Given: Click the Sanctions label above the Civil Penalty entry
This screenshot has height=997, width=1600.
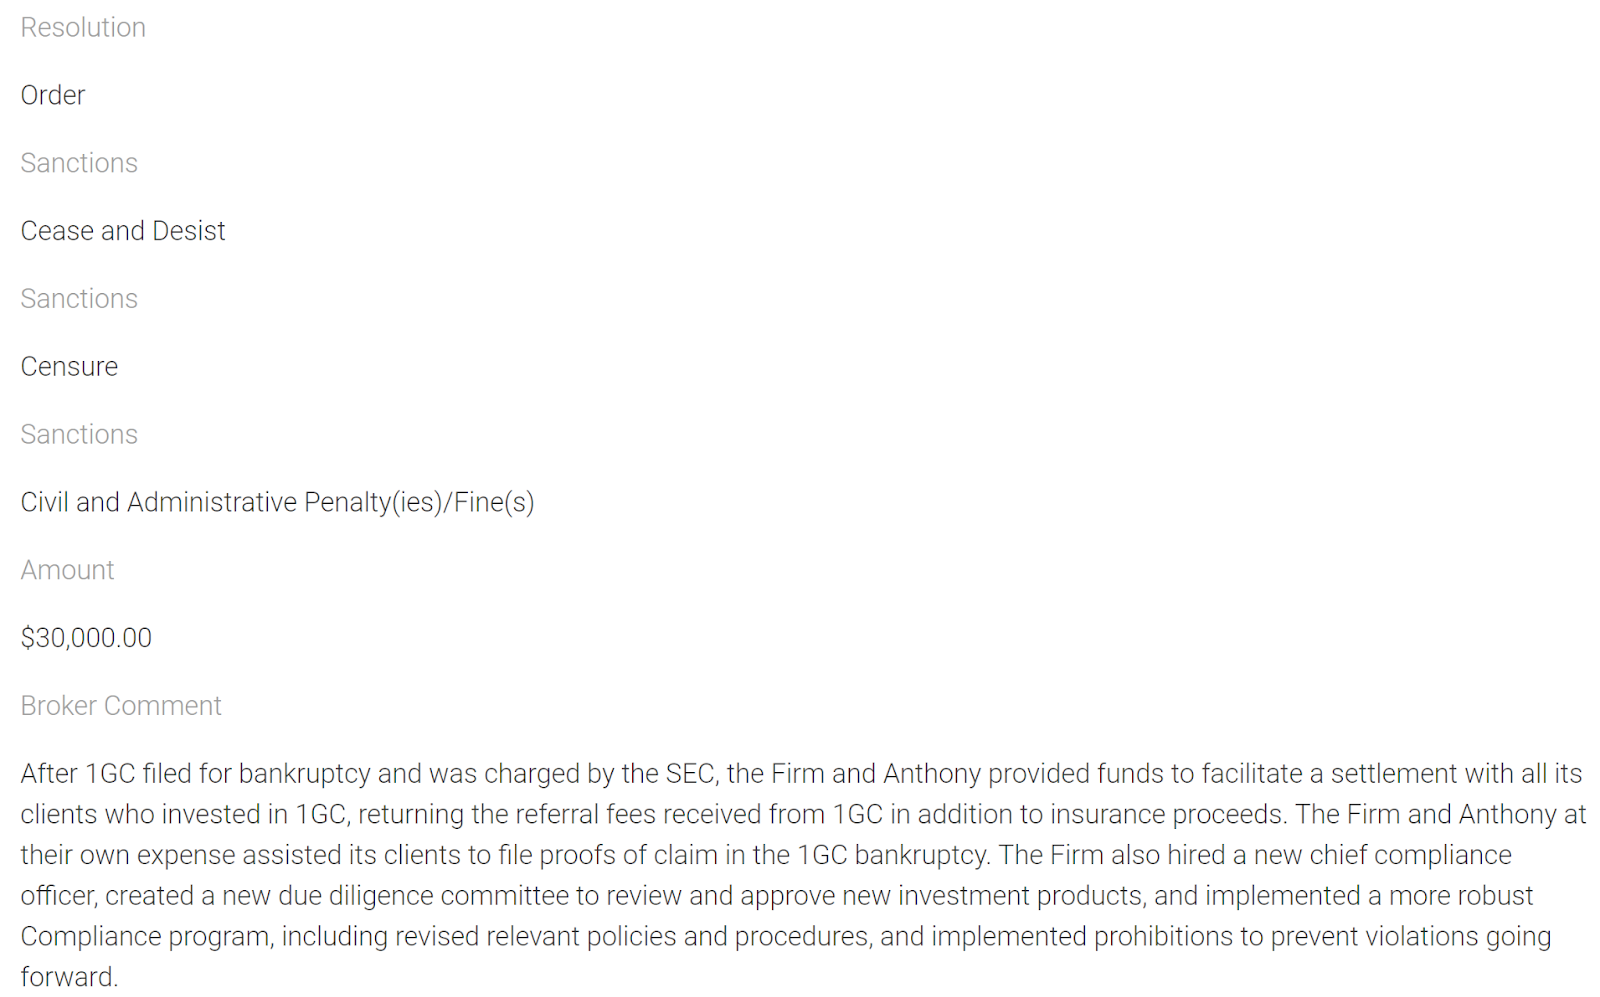Looking at the screenshot, I should [79, 435].
